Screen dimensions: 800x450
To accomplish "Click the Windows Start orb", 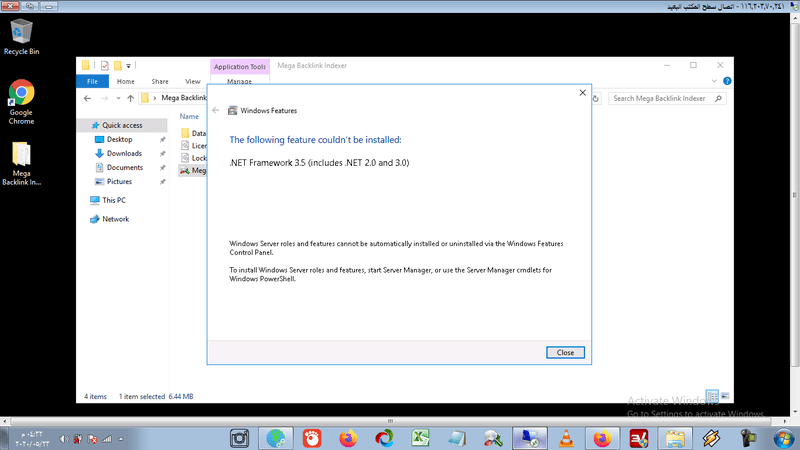I will point(784,438).
